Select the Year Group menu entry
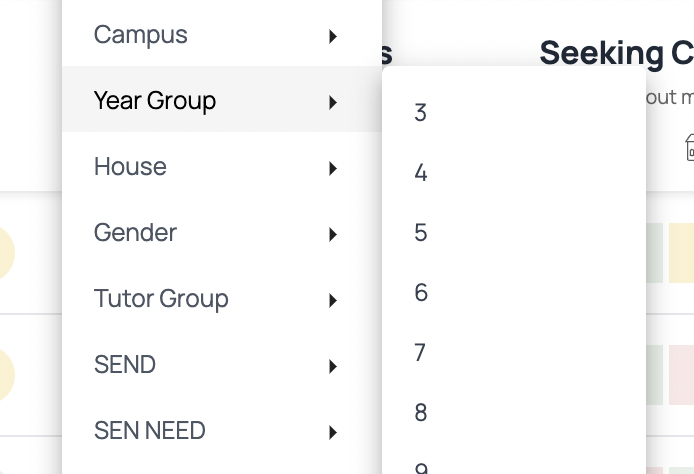This screenshot has width=694, height=474. pyautogui.click(x=222, y=99)
